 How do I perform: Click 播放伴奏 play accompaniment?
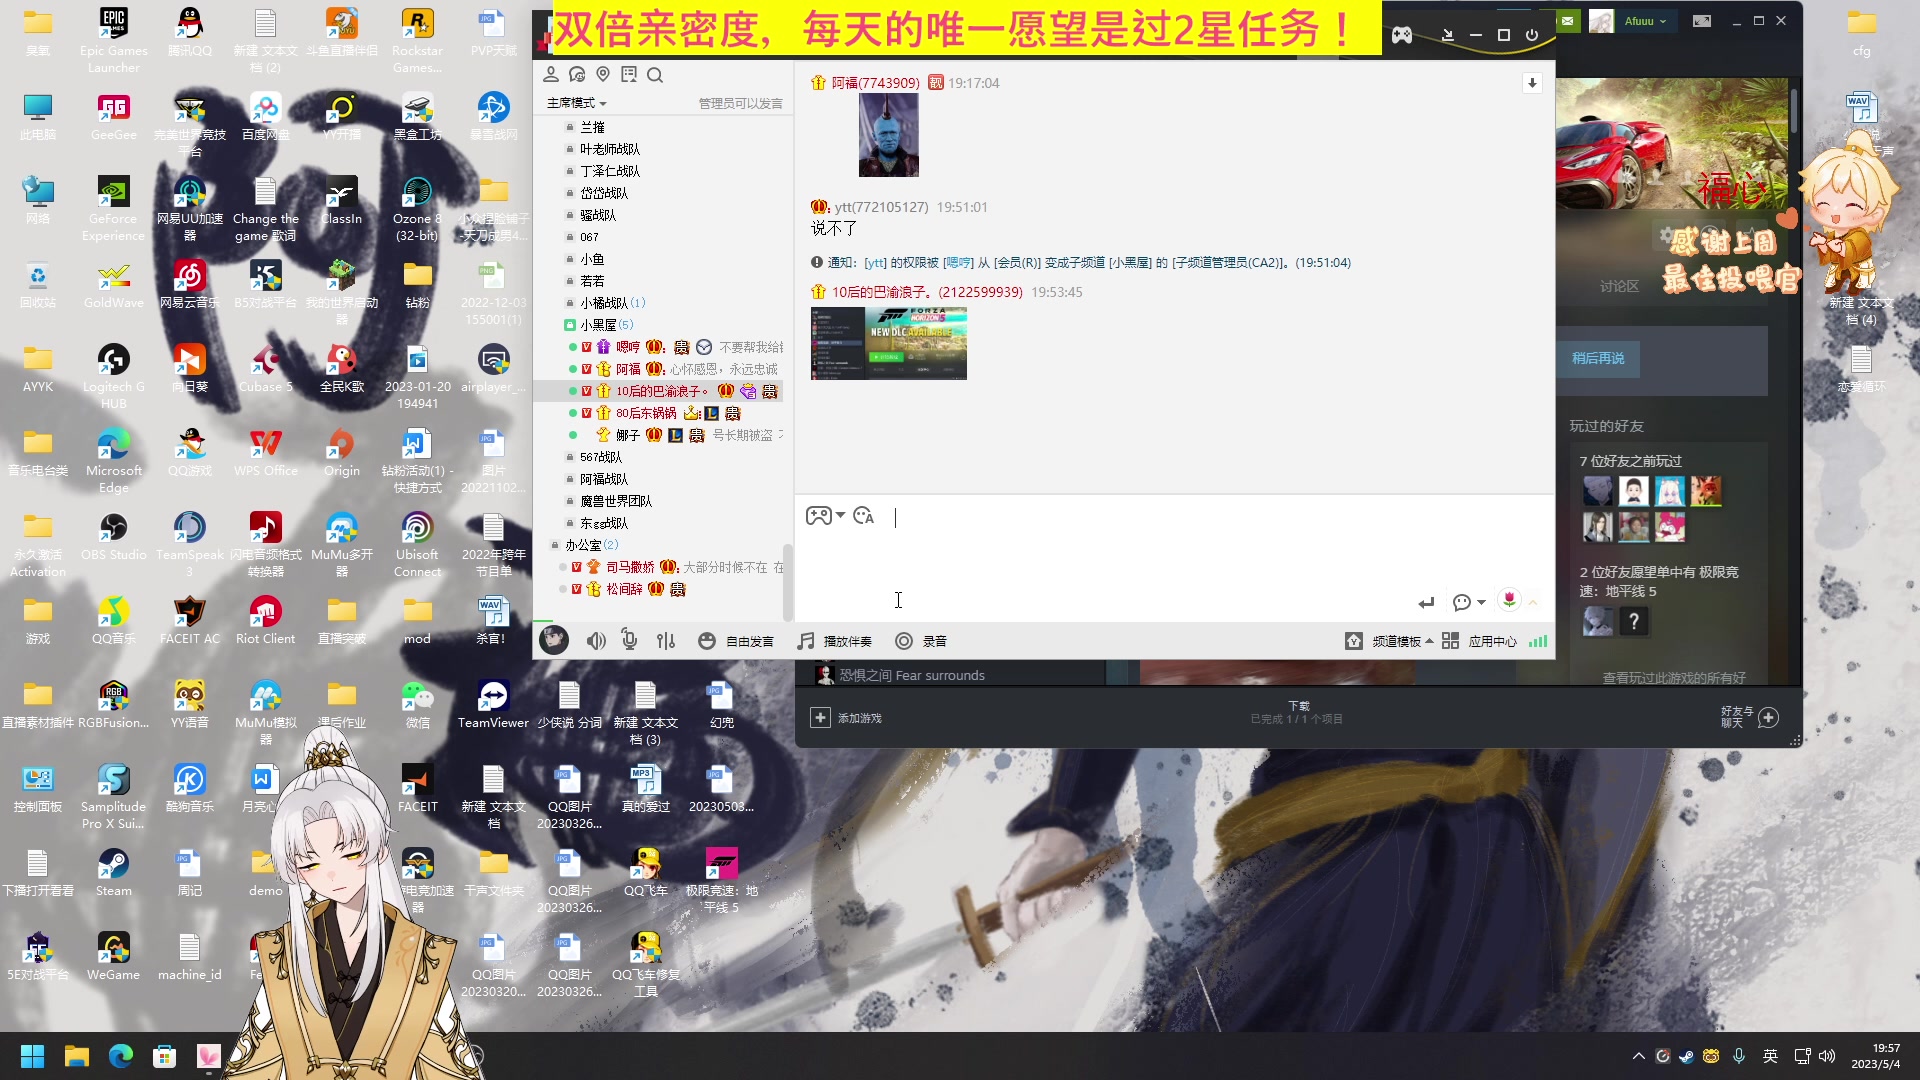click(x=834, y=641)
